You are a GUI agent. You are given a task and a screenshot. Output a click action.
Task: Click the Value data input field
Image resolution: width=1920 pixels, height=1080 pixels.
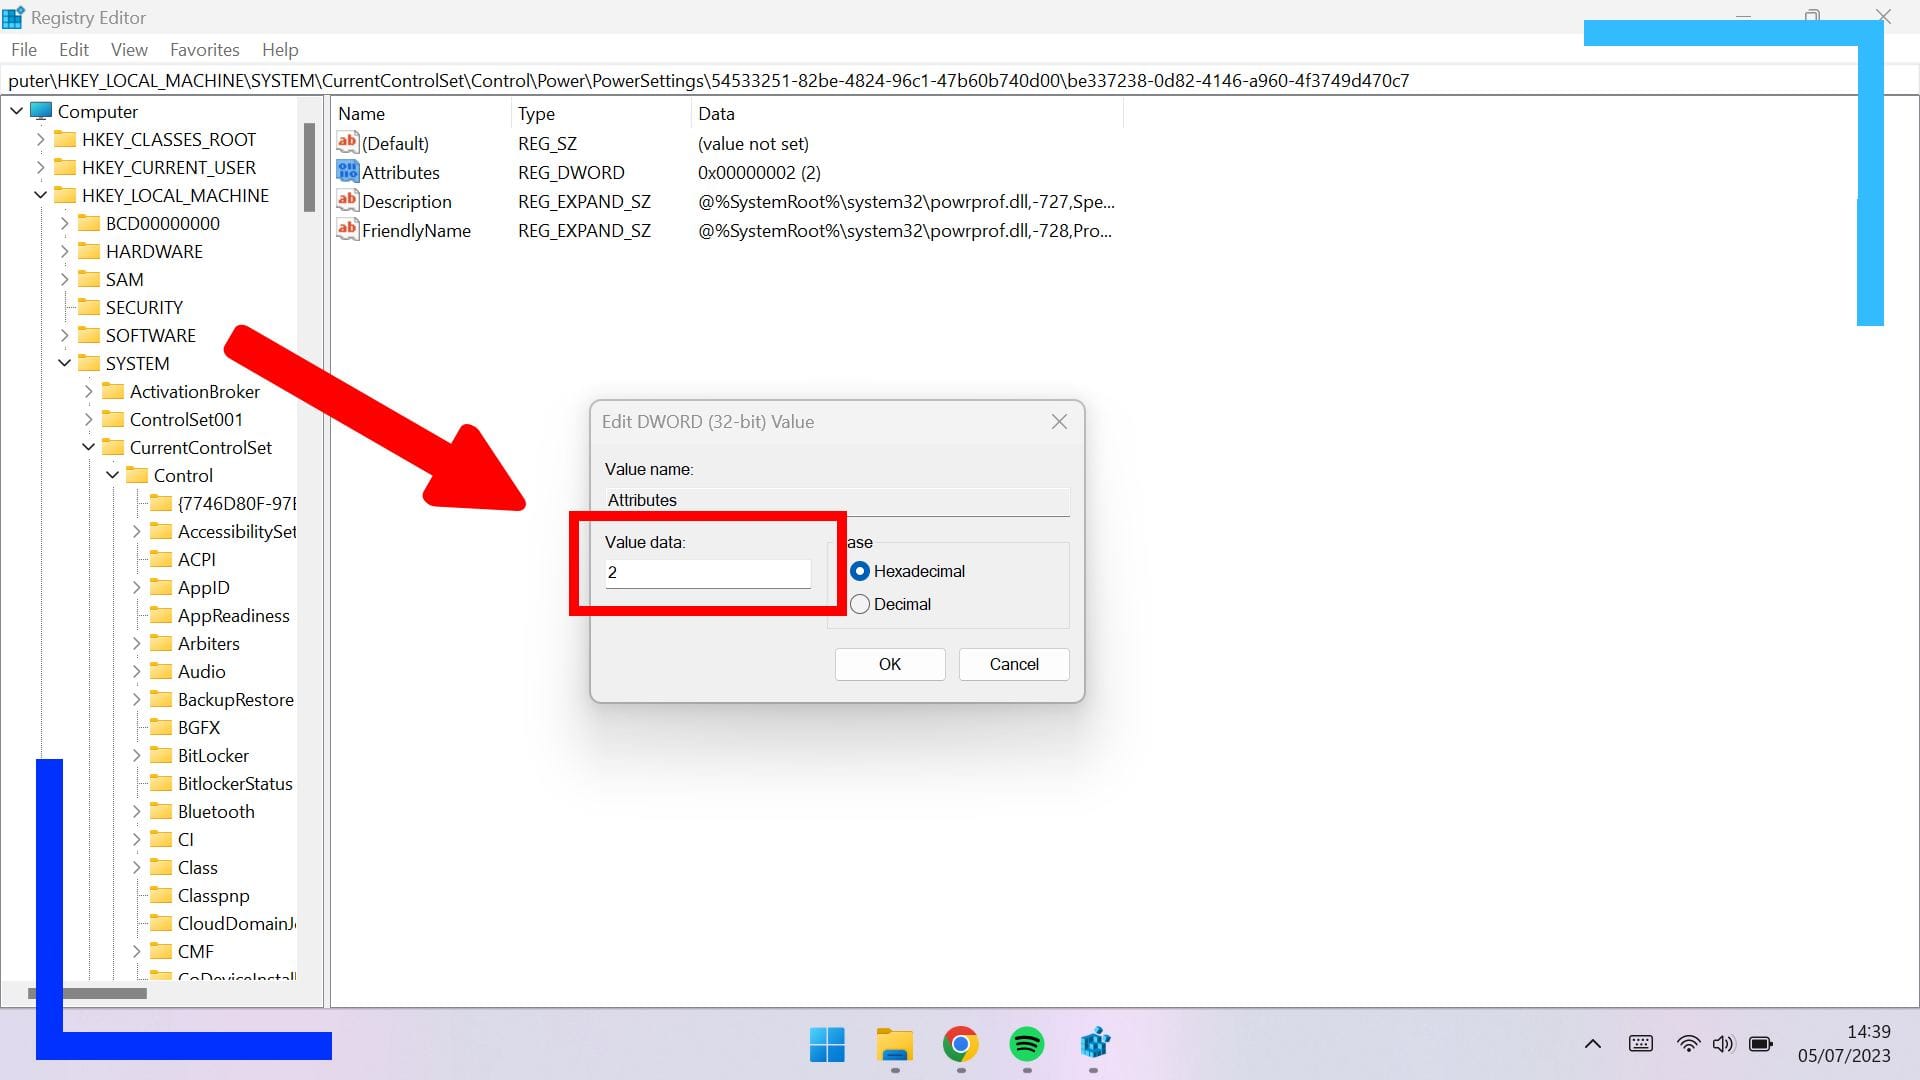pos(707,573)
